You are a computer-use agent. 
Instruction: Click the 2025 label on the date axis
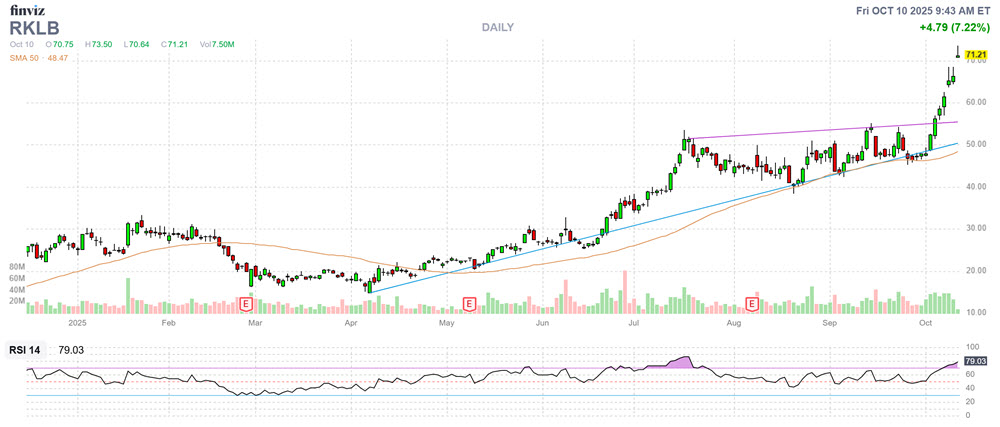click(79, 324)
